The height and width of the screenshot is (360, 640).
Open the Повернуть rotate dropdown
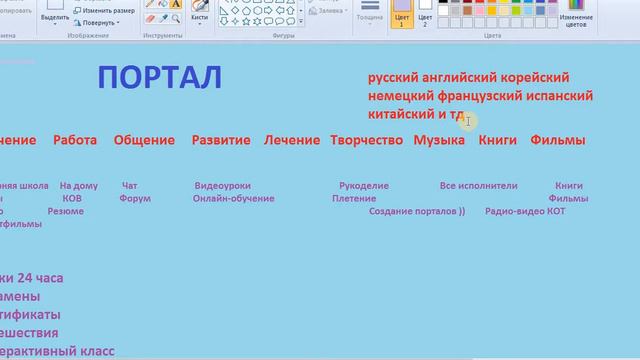(x=97, y=23)
